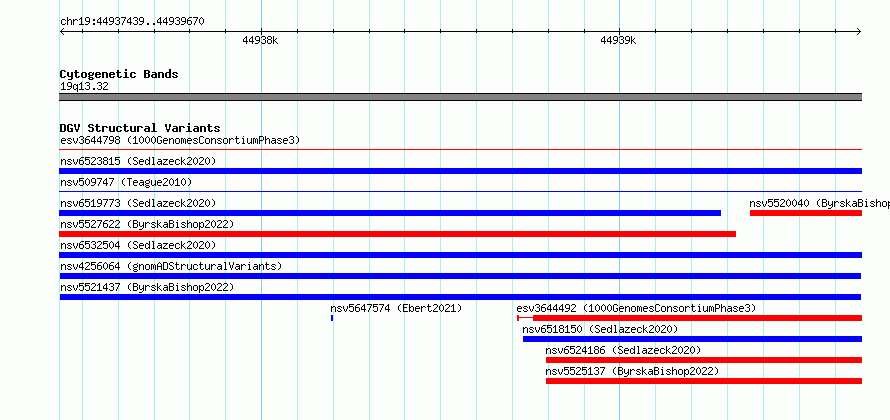The width and height of the screenshot is (890, 420).
Task: Click the tiny blue nsv5647574 marker
Action: [332, 318]
